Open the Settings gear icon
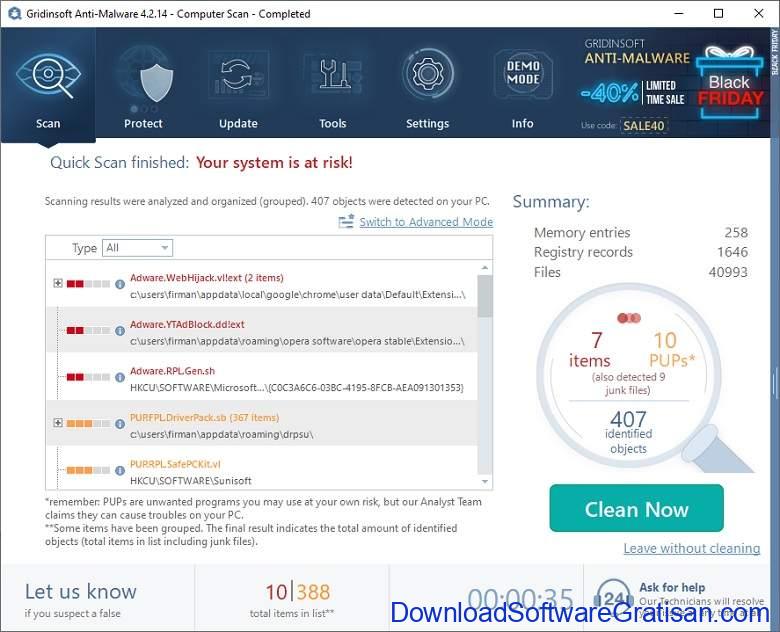Screen dimensions: 780x632 tap(427, 74)
